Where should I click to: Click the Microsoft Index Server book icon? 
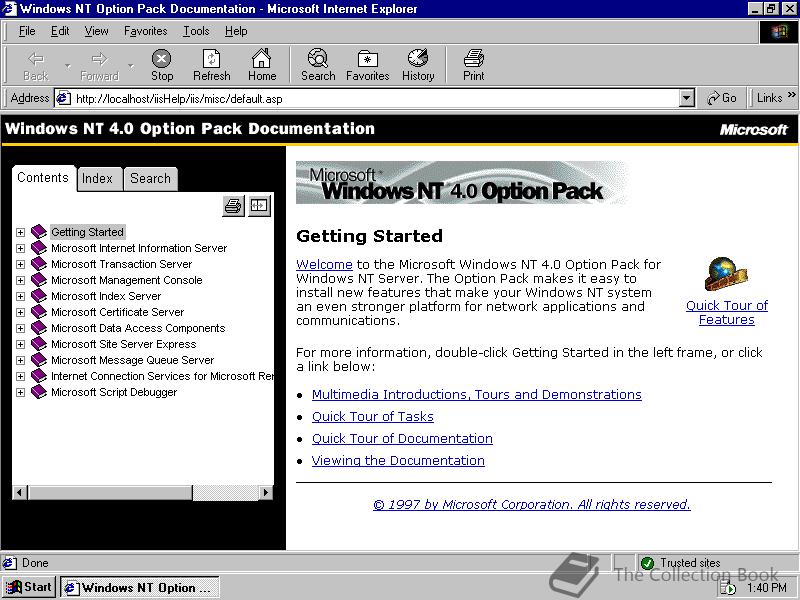point(39,296)
